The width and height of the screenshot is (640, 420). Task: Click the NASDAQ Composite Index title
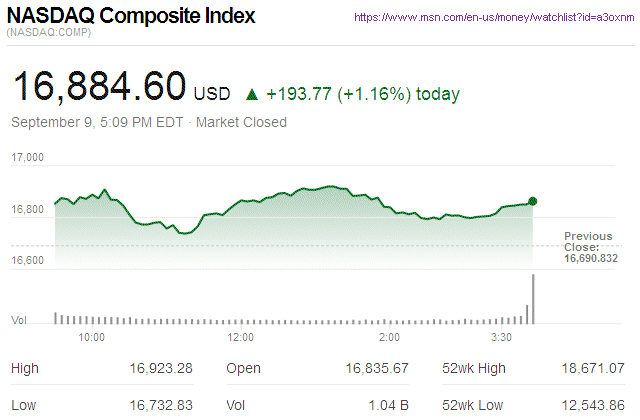tap(131, 16)
